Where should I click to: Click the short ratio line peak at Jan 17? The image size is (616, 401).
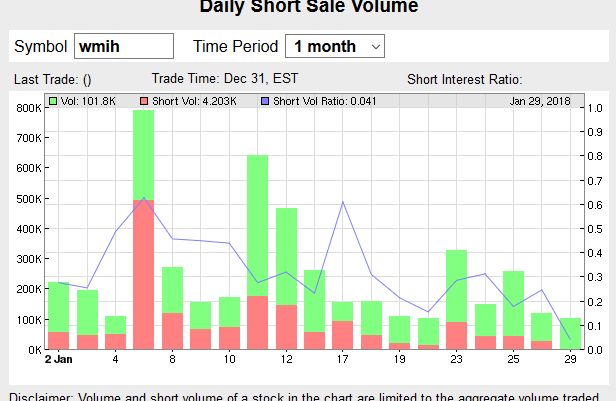(x=343, y=202)
